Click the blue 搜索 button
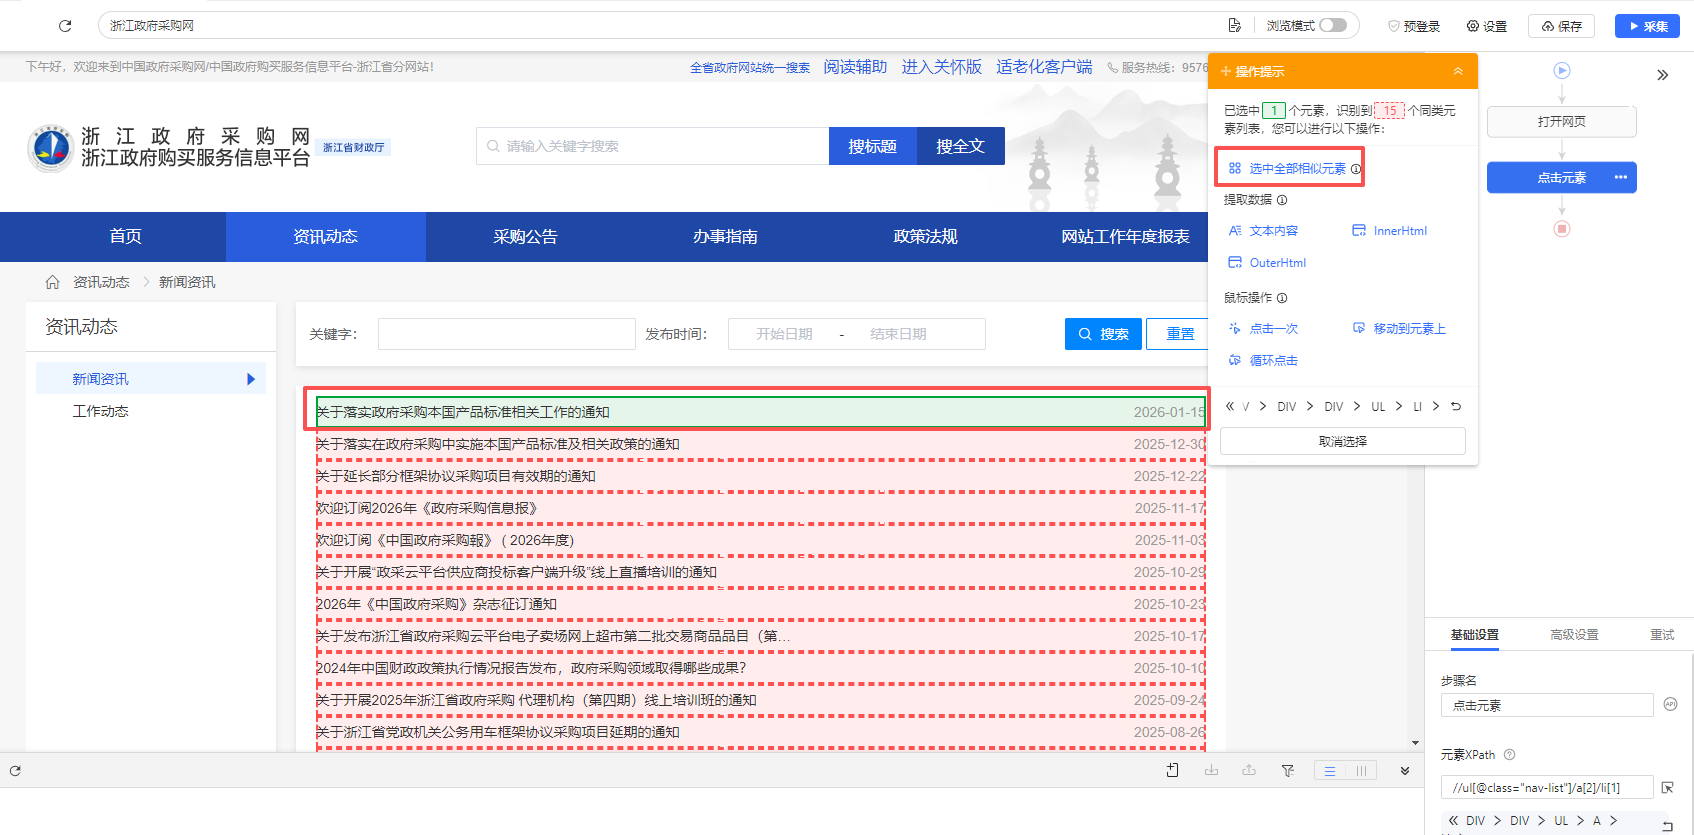1694x835 pixels. pyautogui.click(x=1103, y=334)
